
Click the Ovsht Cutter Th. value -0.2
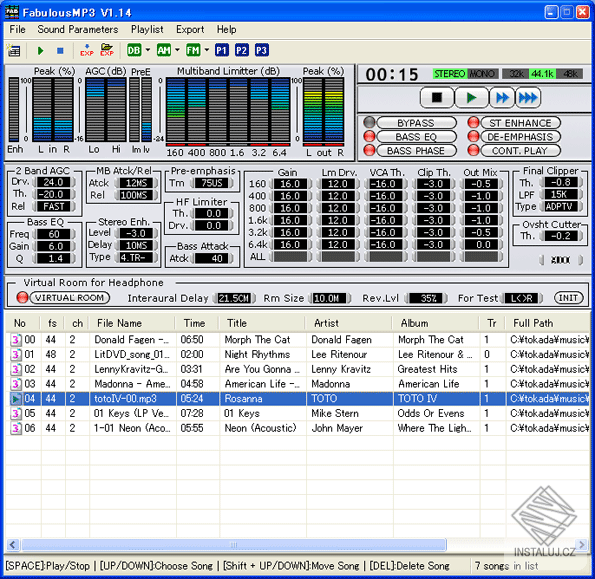pyautogui.click(x=561, y=236)
